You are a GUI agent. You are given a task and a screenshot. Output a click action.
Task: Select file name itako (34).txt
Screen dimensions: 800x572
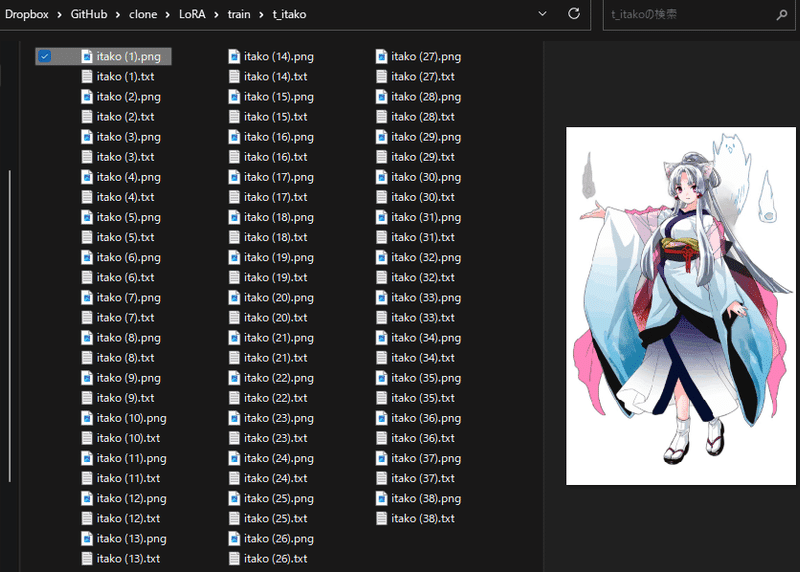[423, 358]
